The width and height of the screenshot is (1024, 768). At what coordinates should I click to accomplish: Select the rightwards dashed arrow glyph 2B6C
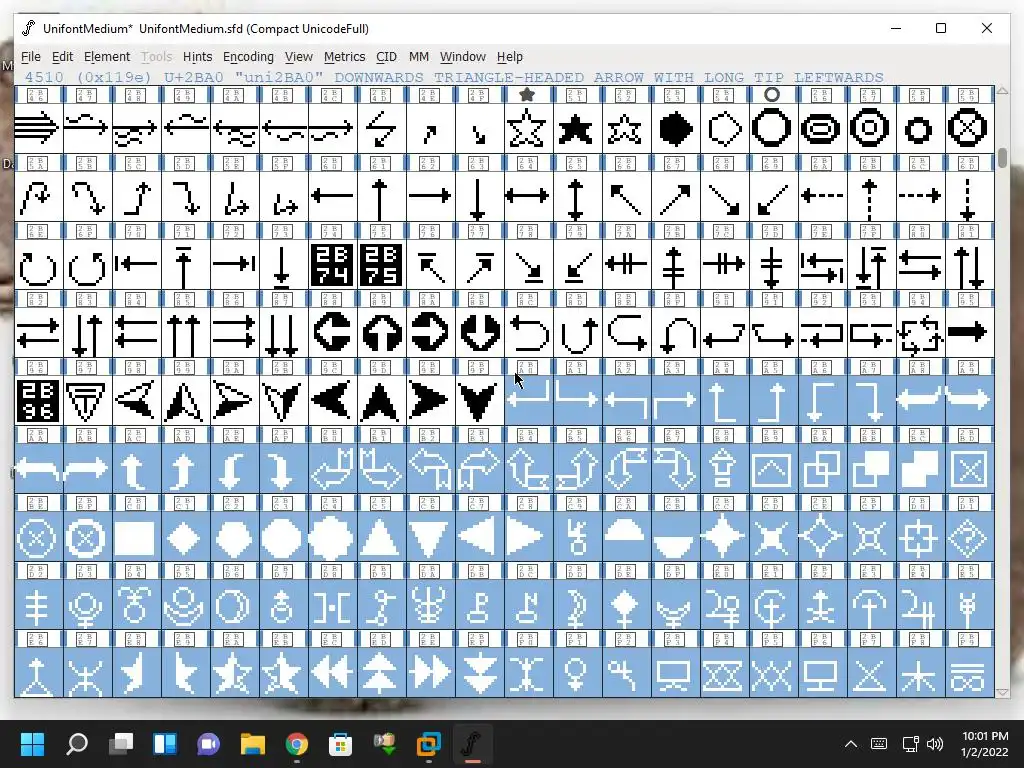pyautogui.click(x=920, y=196)
